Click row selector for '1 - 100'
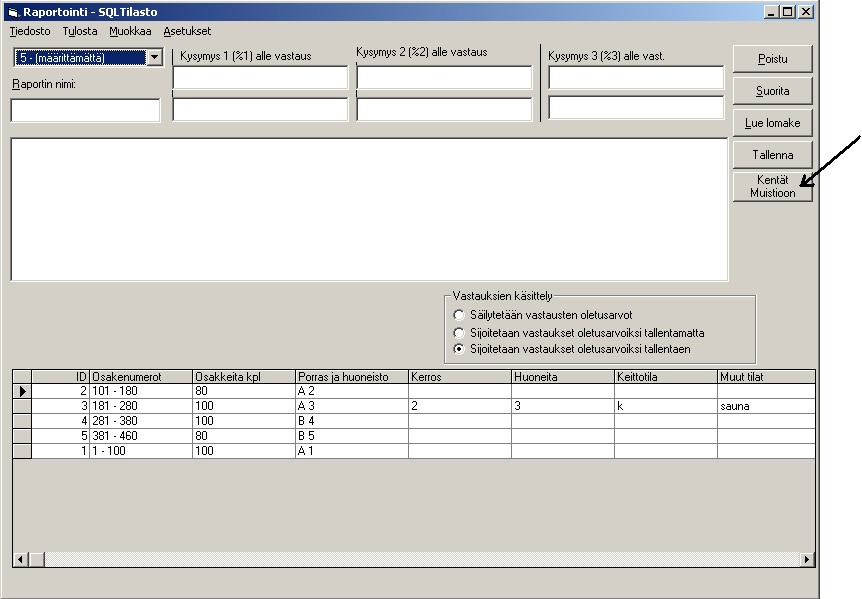The image size is (862, 599). 22,451
